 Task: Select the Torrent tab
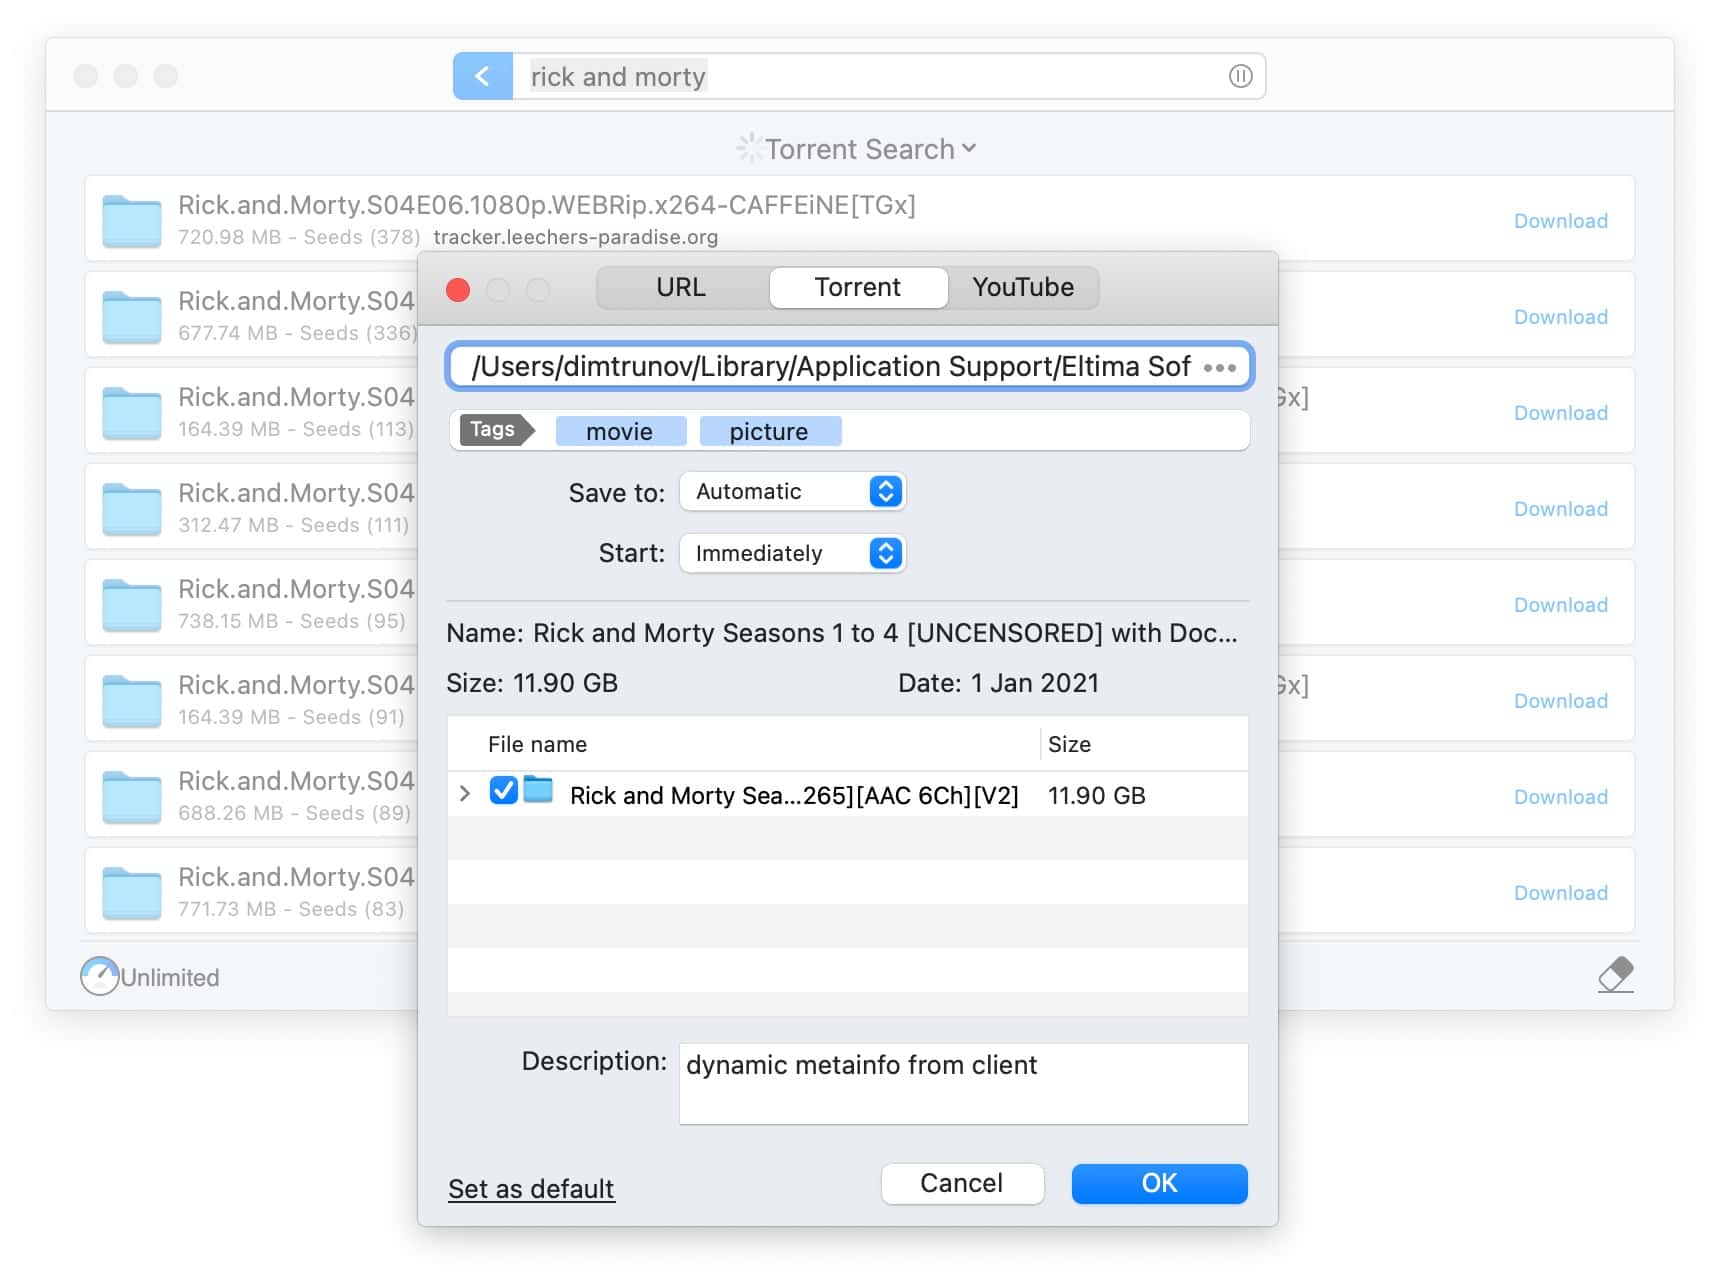click(x=858, y=287)
